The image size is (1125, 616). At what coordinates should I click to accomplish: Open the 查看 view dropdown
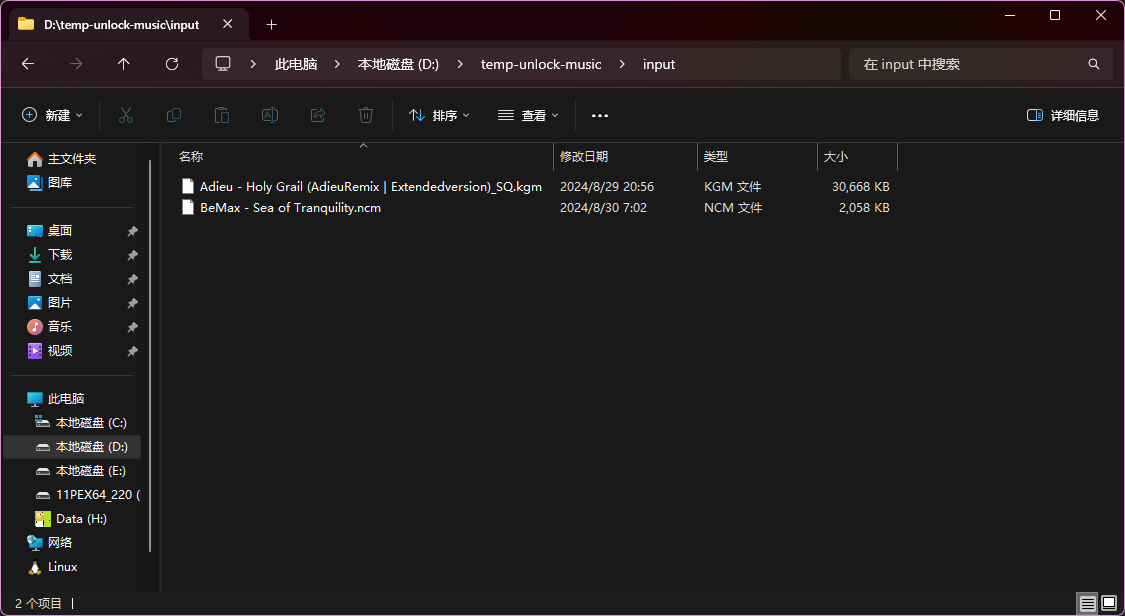click(528, 115)
